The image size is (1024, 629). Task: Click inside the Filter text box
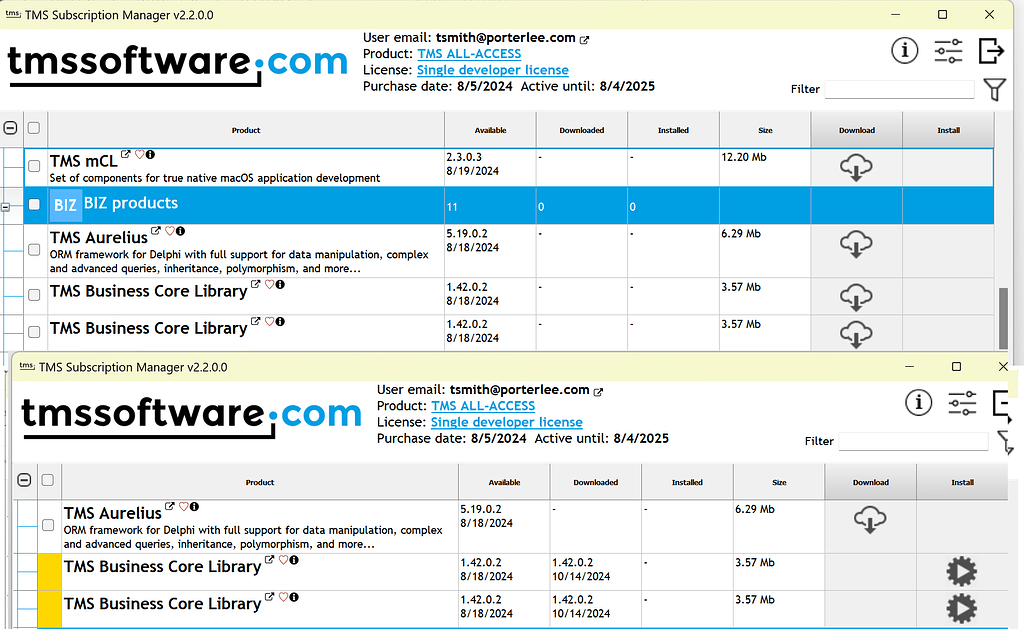click(898, 89)
